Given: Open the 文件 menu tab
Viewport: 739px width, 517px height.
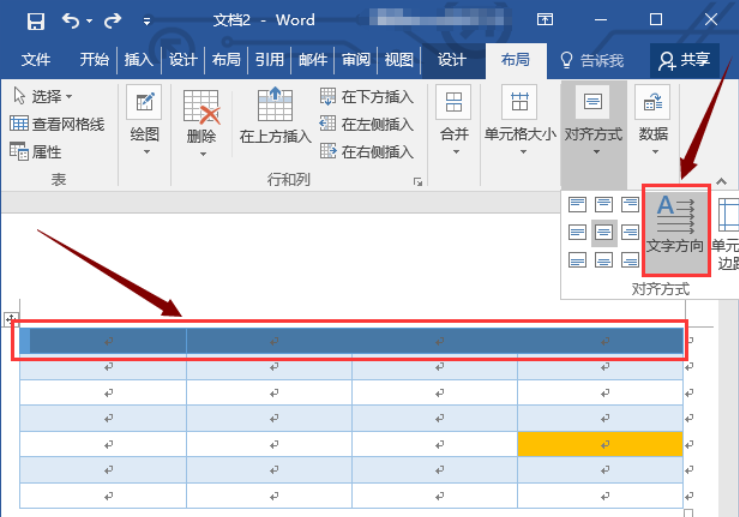Looking at the screenshot, I should pos(36,60).
